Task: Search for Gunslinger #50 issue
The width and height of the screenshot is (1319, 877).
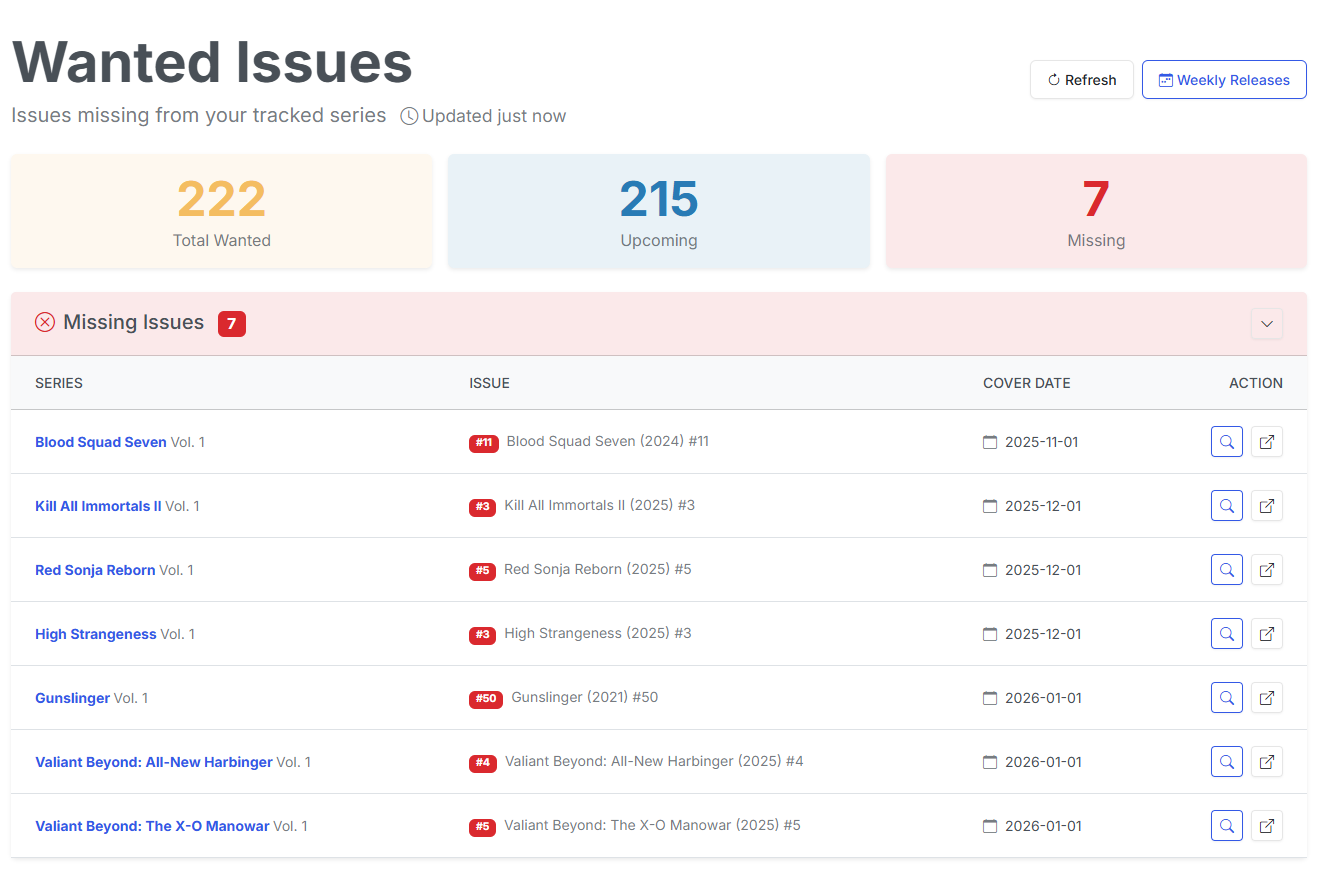Action: point(1226,698)
